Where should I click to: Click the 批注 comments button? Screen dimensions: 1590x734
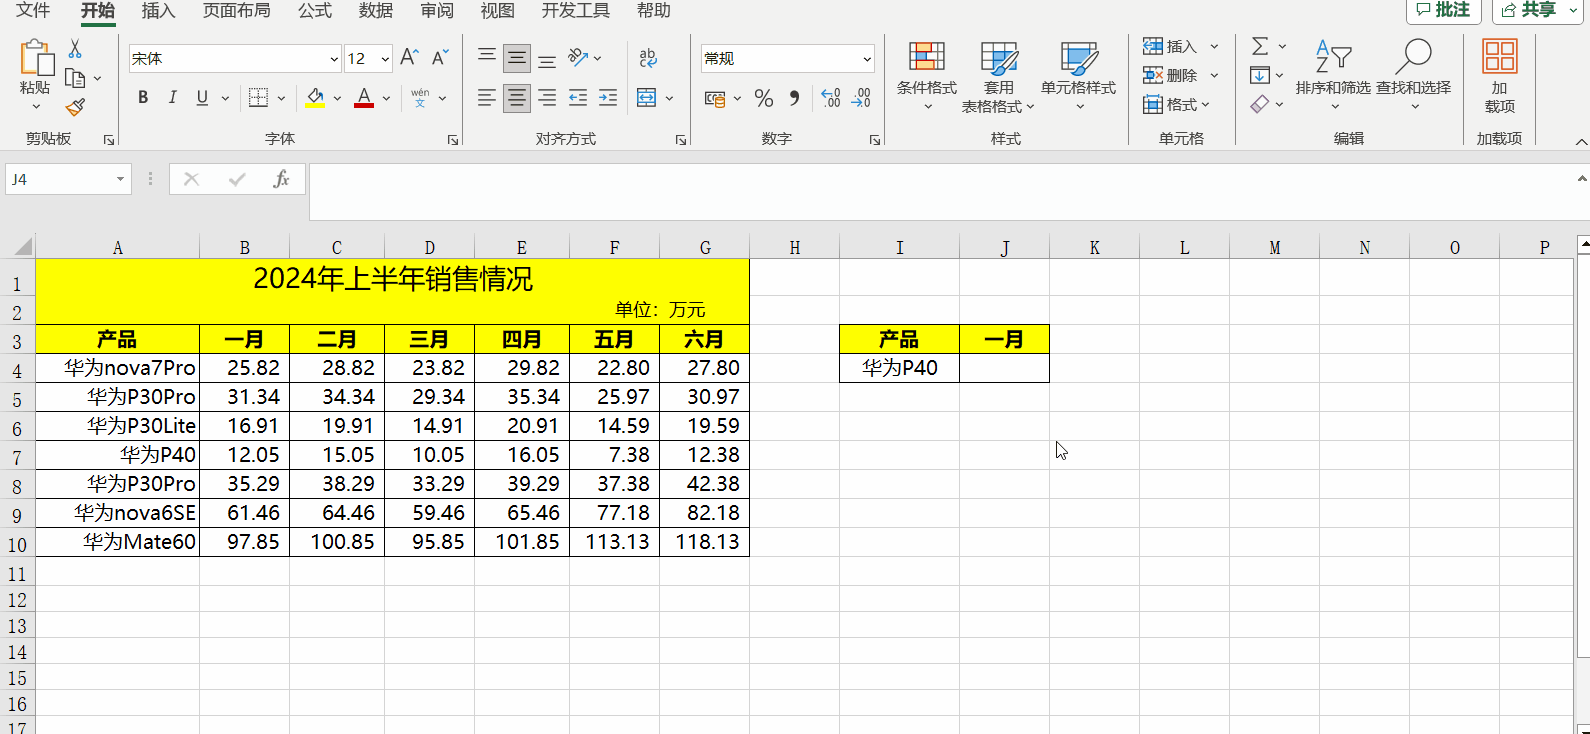pos(1443,10)
